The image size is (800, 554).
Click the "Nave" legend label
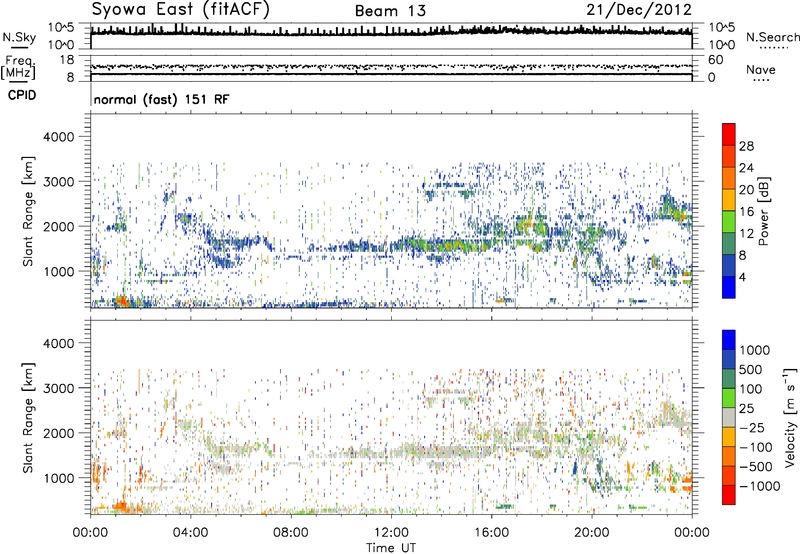tap(761, 70)
